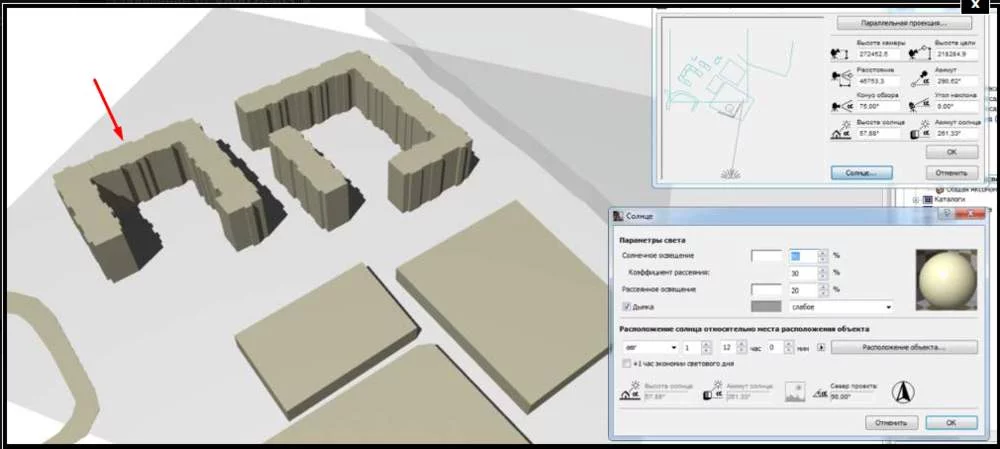Toggle the Дымка (haze) checkbox
Image resolution: width=1000 pixels, height=449 pixels.
point(626,307)
